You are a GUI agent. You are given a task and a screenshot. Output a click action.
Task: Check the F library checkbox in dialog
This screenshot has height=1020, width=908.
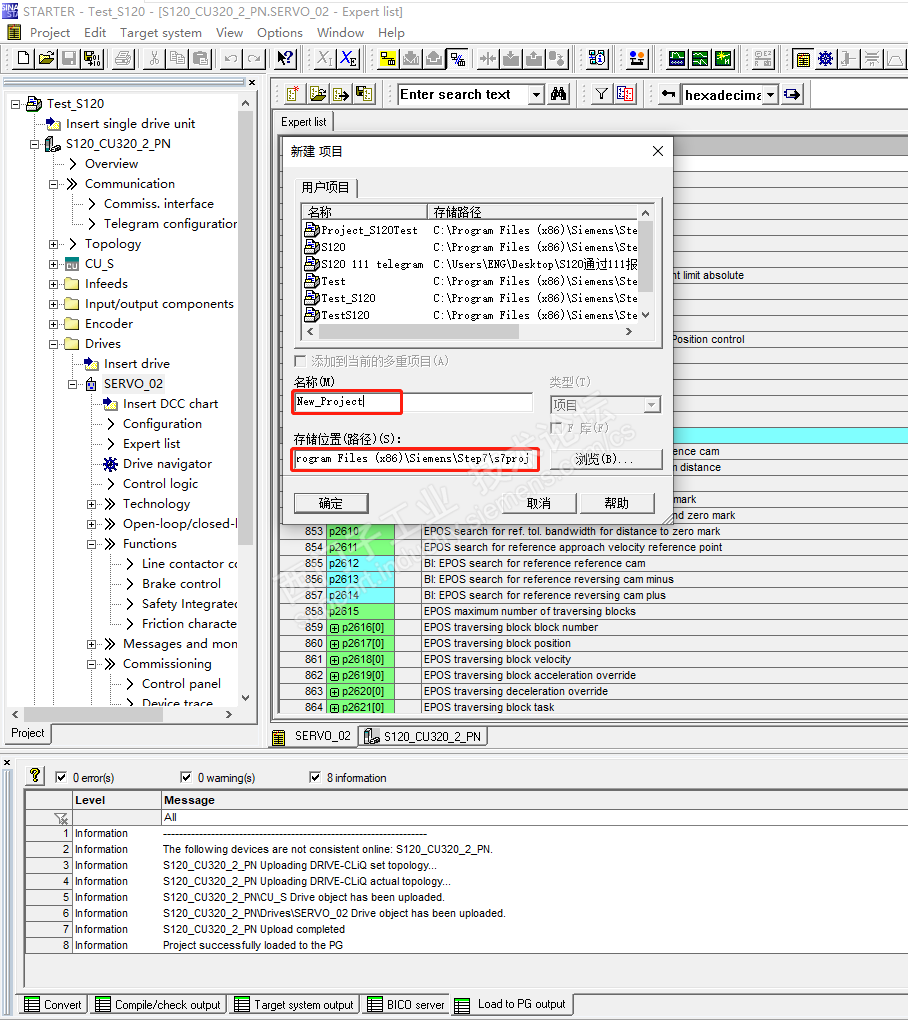point(556,427)
